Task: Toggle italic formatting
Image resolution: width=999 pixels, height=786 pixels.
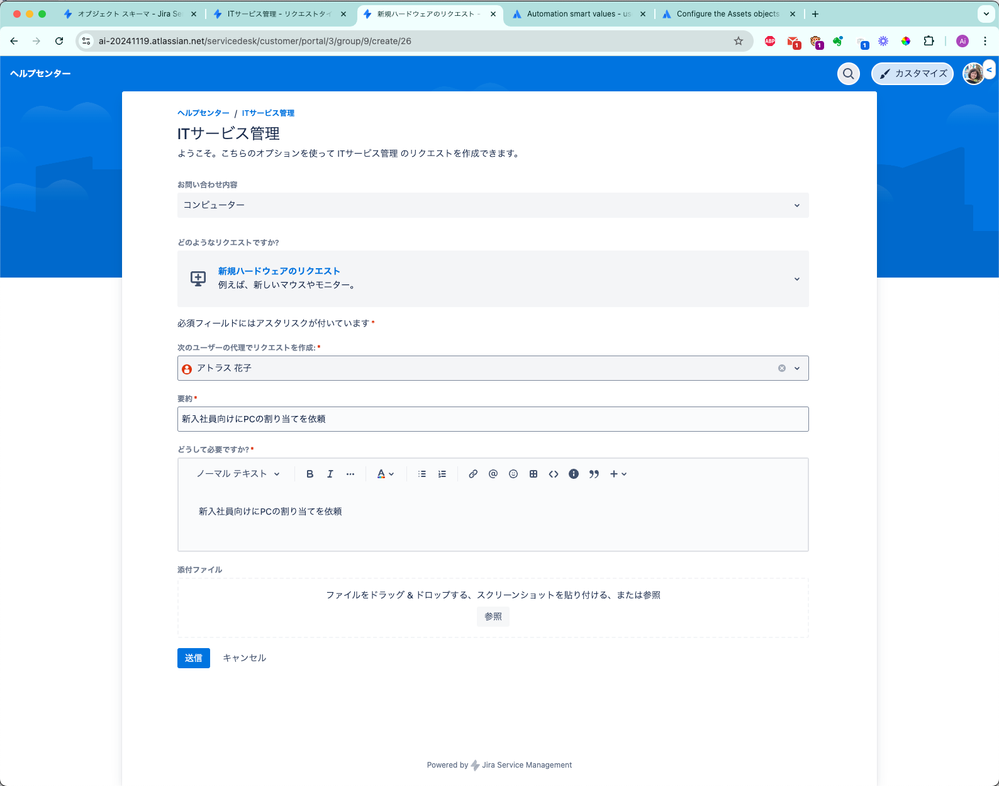Action: click(x=330, y=474)
